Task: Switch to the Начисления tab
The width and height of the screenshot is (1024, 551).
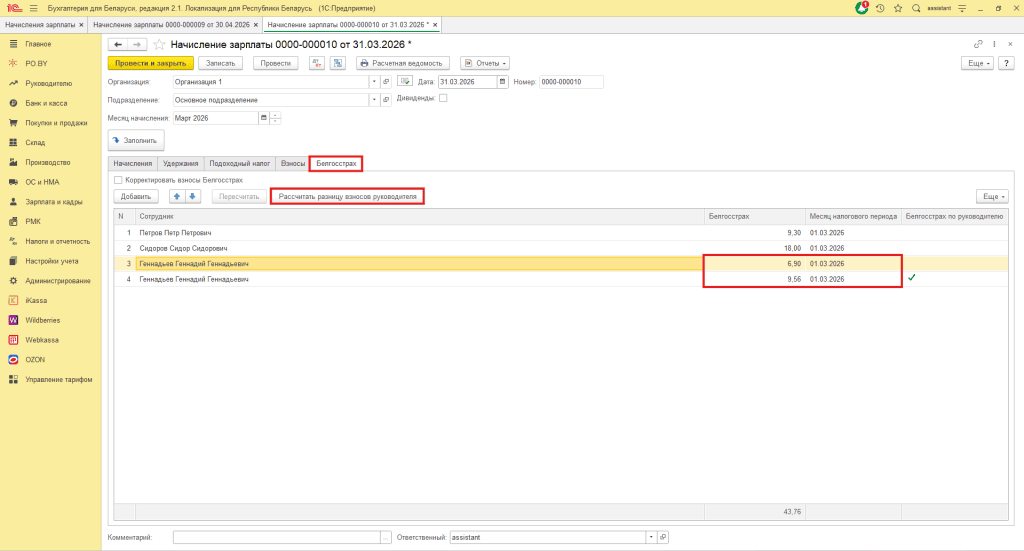Action: pos(133,163)
